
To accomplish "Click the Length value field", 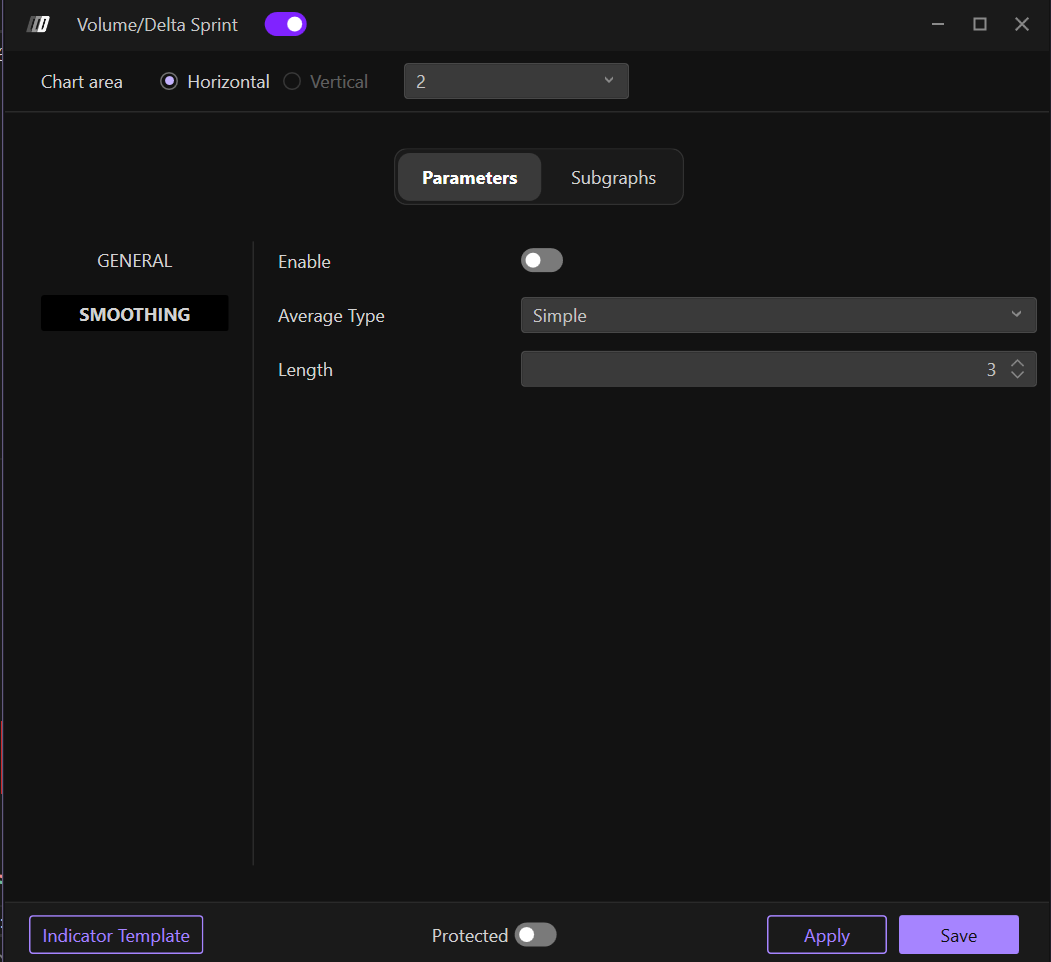I will [x=760, y=370].
